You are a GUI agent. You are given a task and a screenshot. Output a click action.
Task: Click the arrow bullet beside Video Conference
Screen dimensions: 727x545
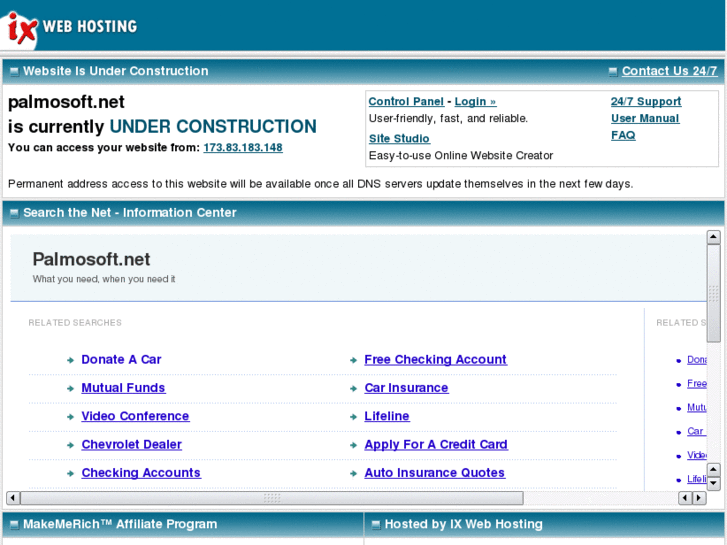(x=70, y=417)
